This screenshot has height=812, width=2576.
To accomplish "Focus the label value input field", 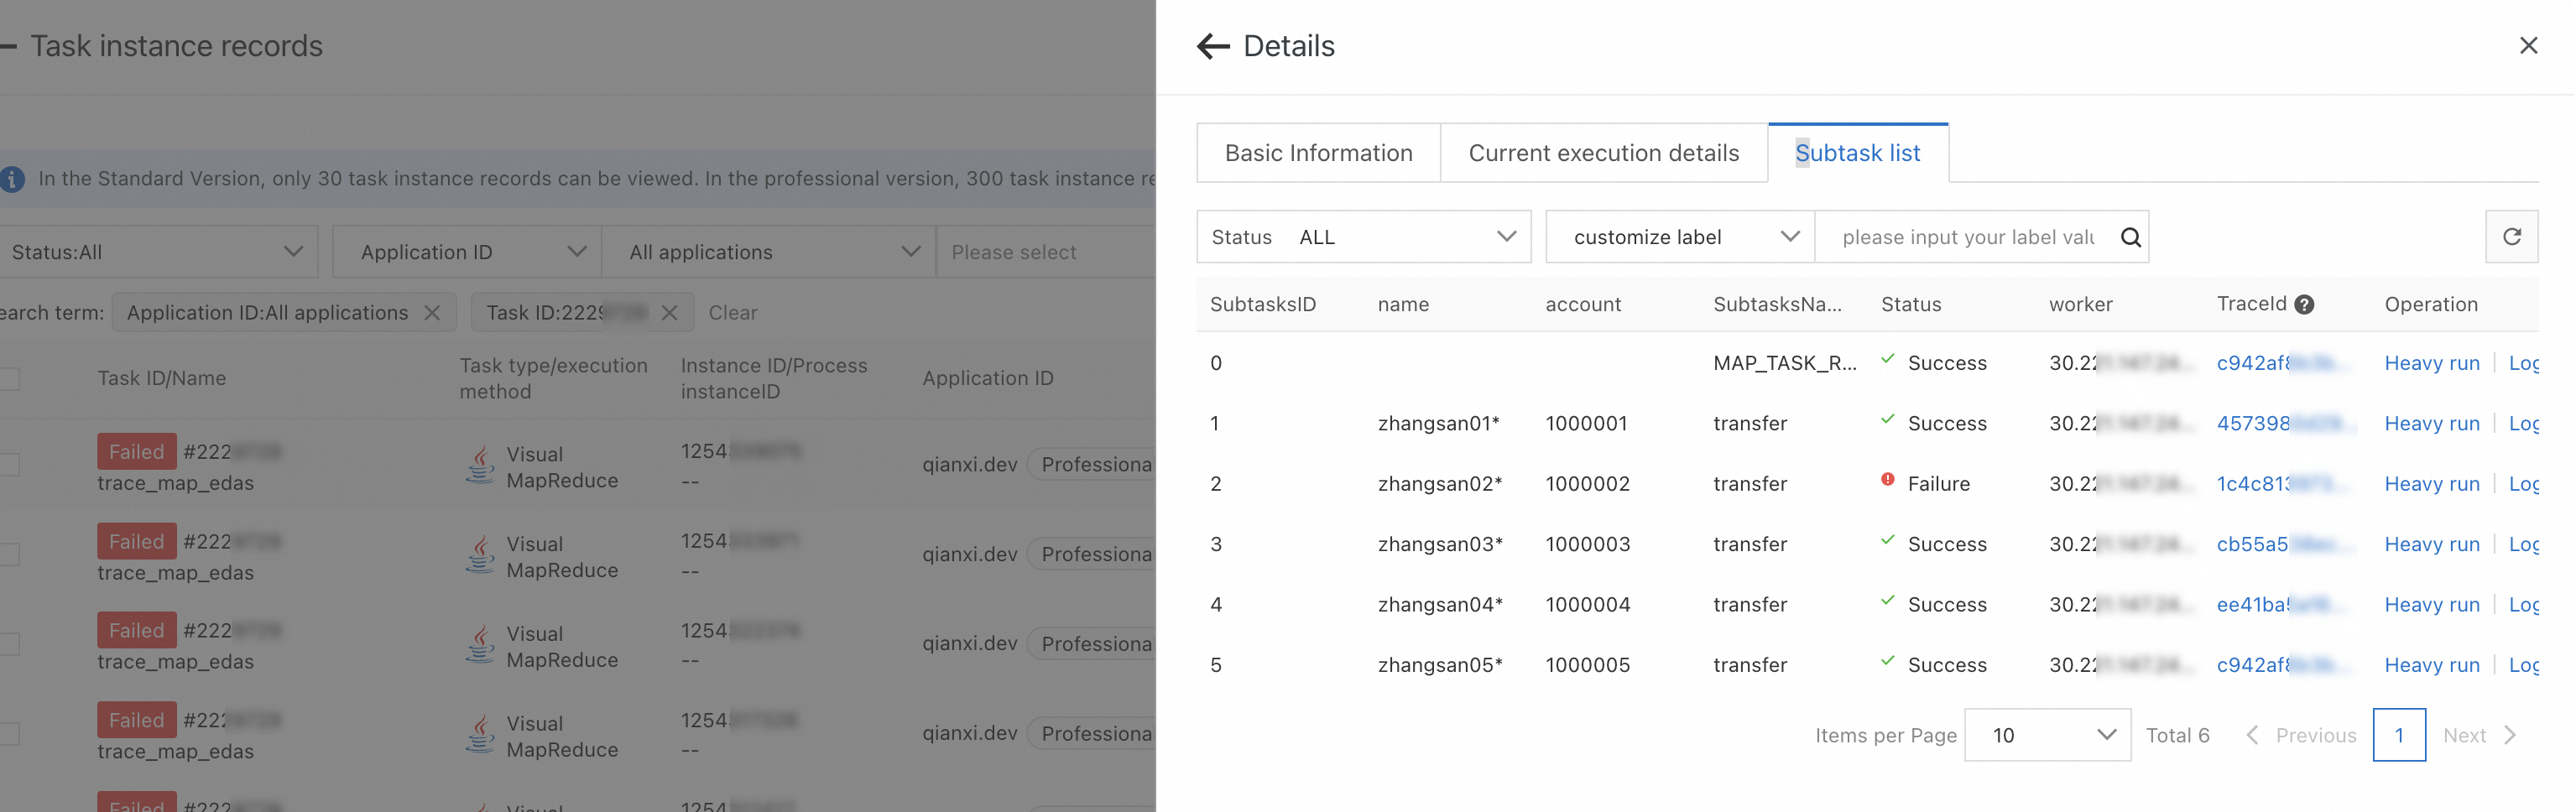I will coord(1966,237).
